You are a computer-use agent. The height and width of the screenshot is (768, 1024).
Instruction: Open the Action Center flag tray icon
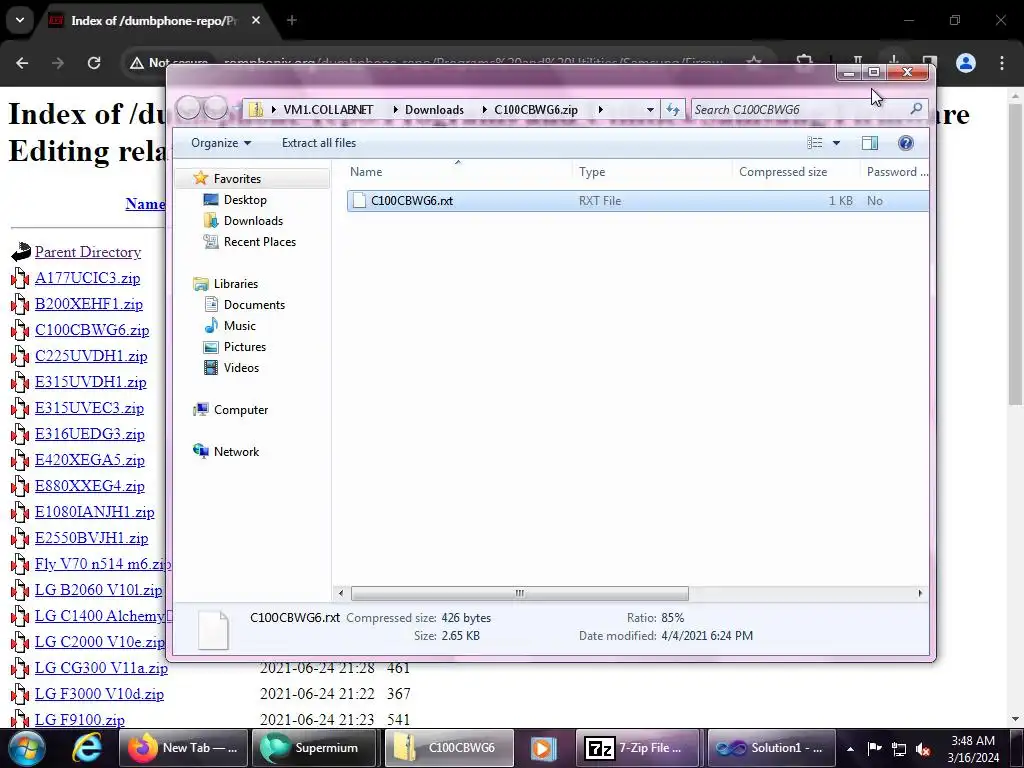(x=874, y=749)
